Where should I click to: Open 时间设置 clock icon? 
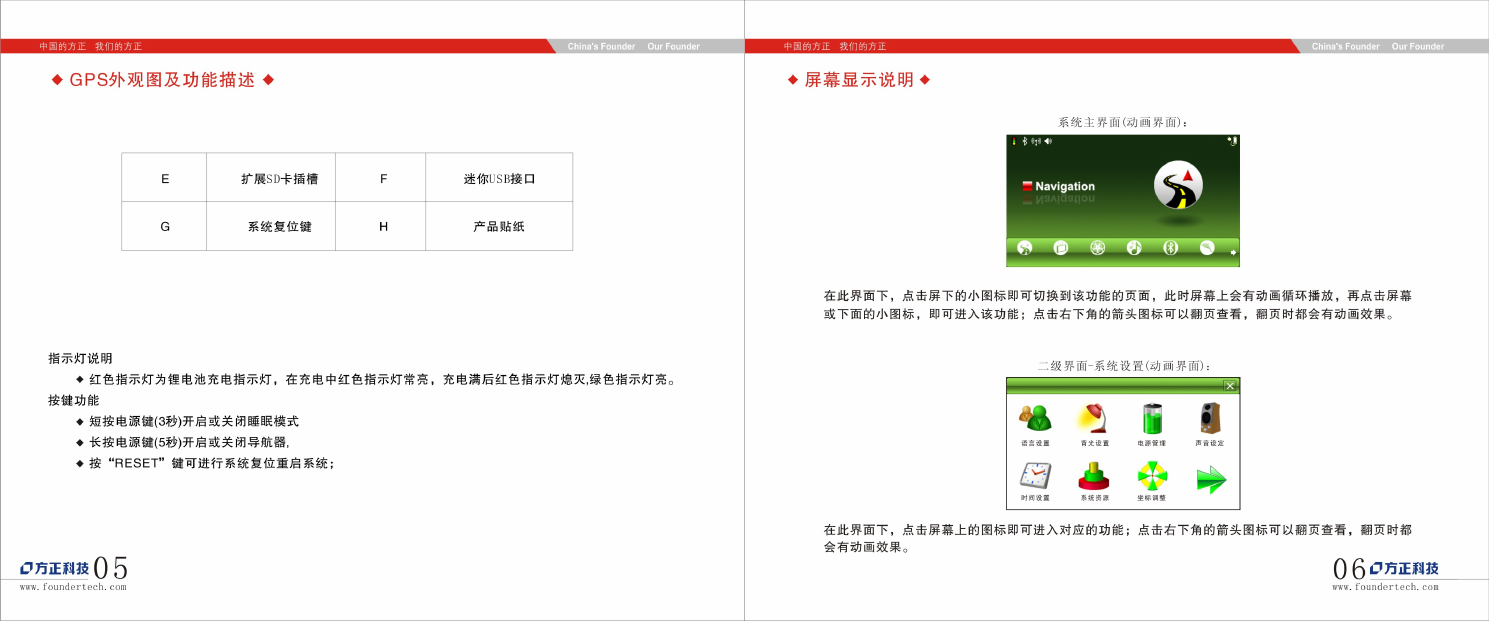[1035, 476]
